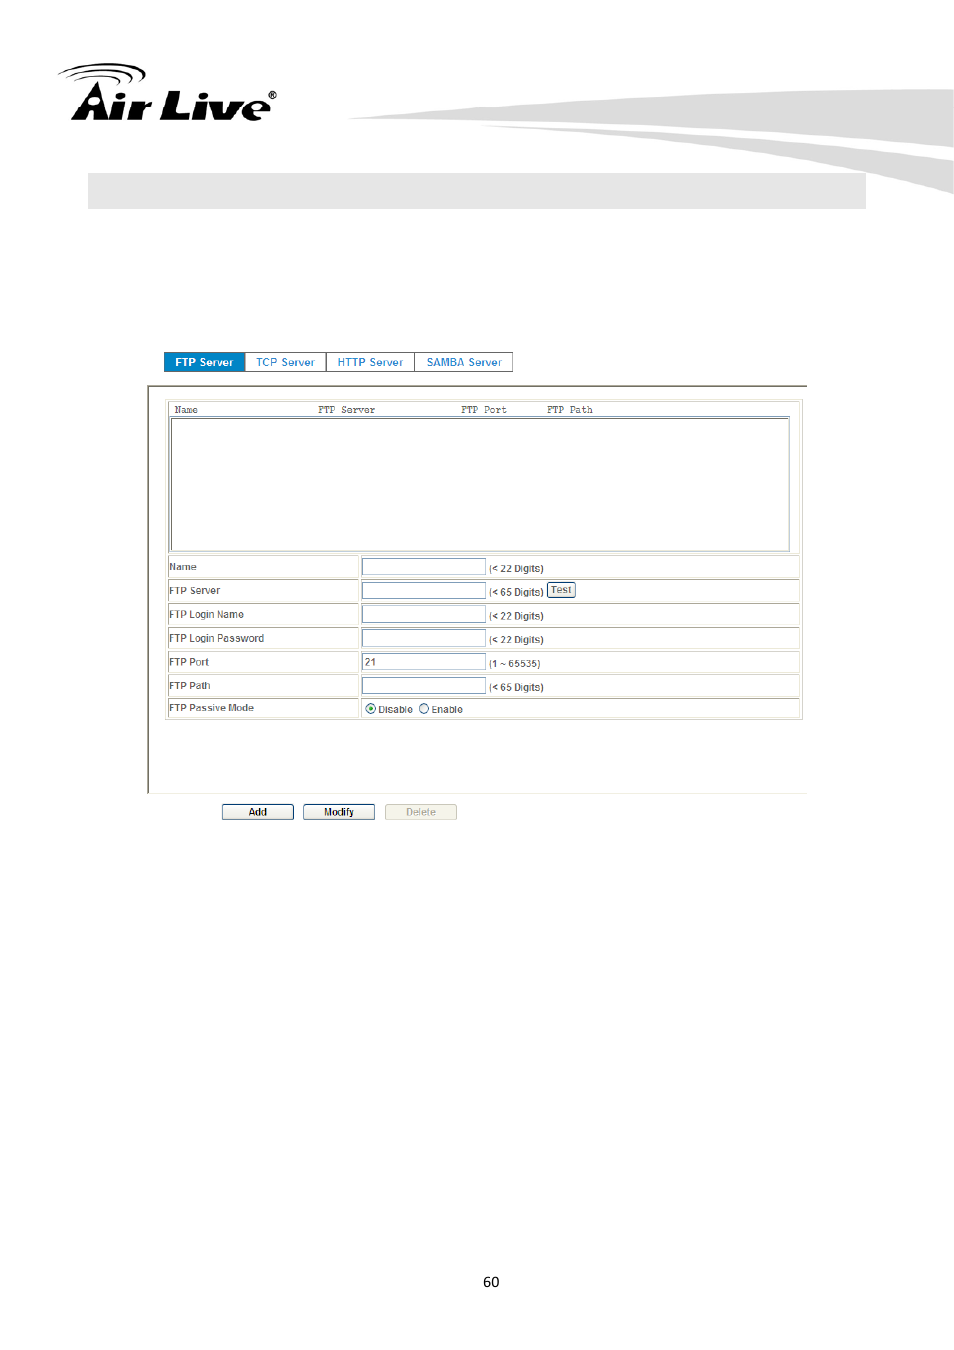Click the FTP Login Password field
Screen dimensions: 954x1350
click(424, 638)
